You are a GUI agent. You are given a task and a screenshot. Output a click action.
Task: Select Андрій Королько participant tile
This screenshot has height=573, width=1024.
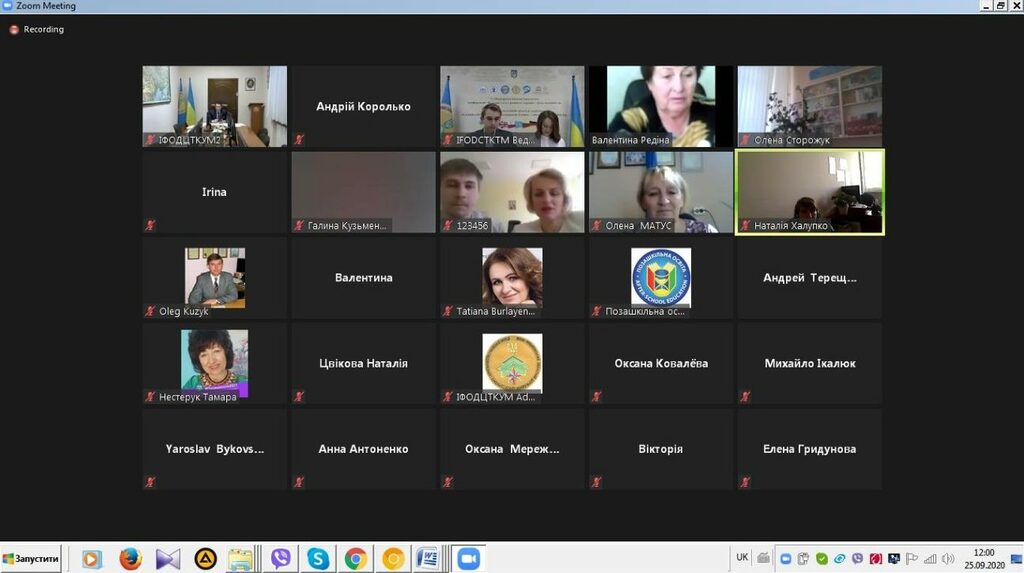(363, 106)
